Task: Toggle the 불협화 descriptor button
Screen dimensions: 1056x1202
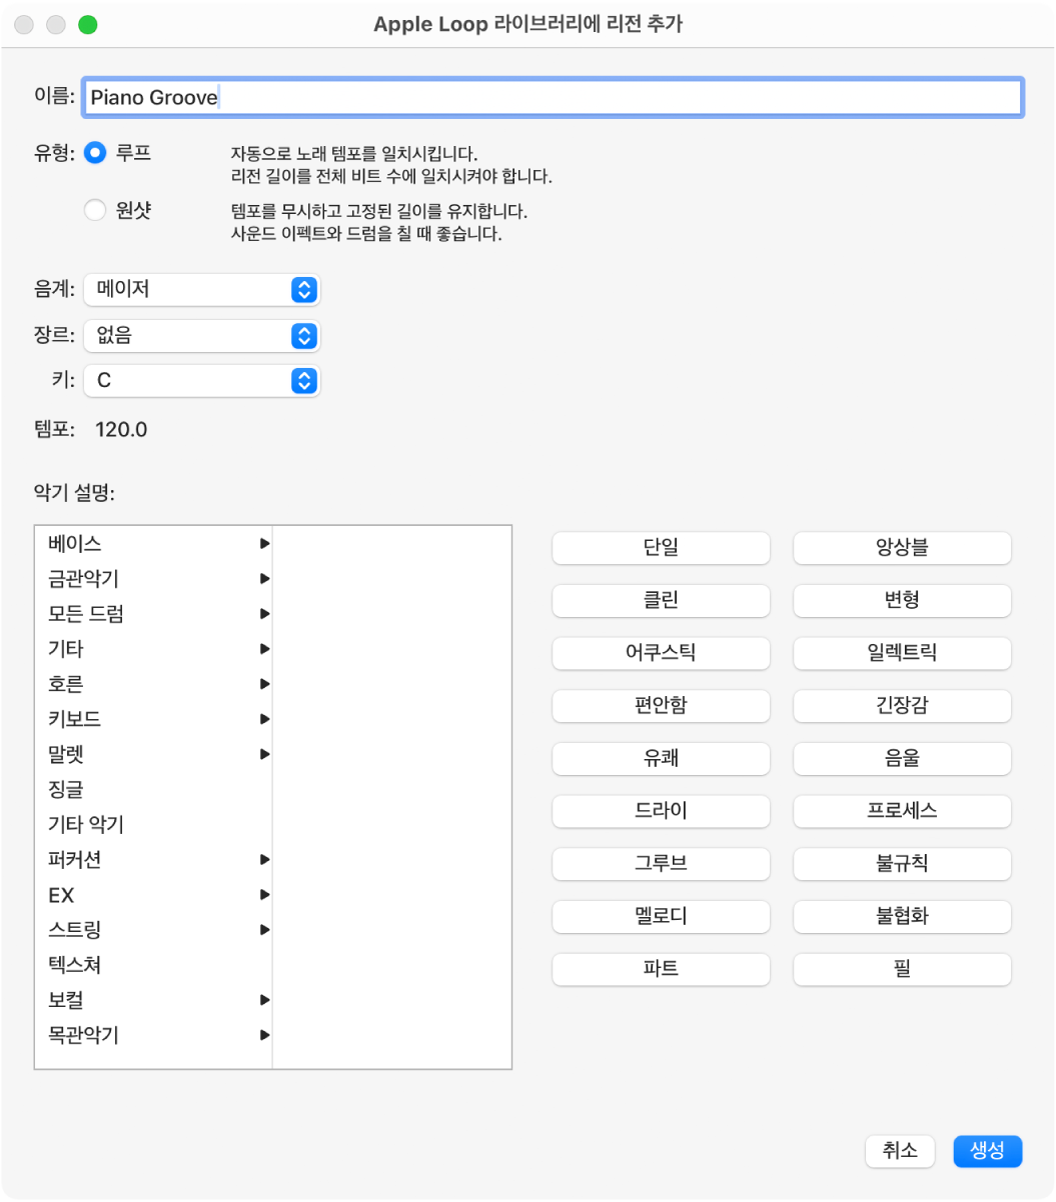Action: pyautogui.click(x=902, y=916)
